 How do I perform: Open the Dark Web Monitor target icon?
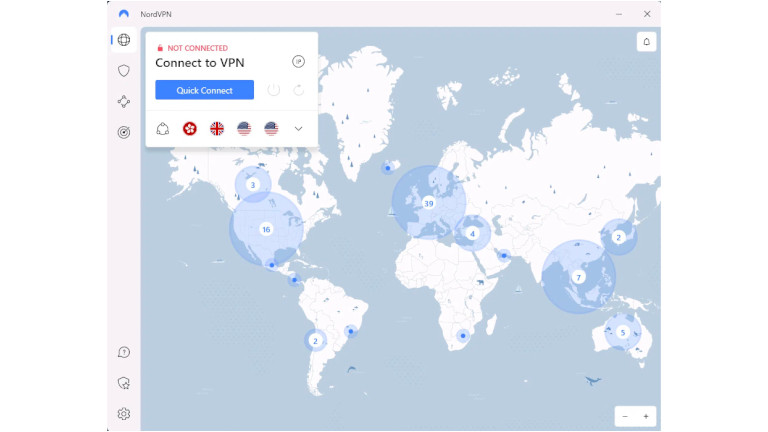point(124,132)
